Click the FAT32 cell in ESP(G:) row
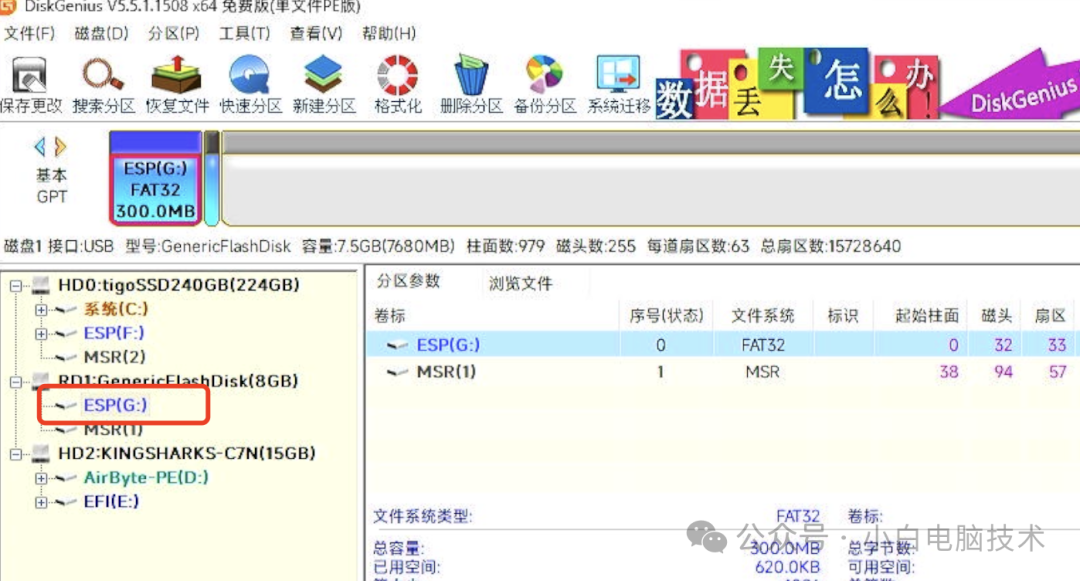Image resolution: width=1080 pixels, height=581 pixels. [x=762, y=345]
